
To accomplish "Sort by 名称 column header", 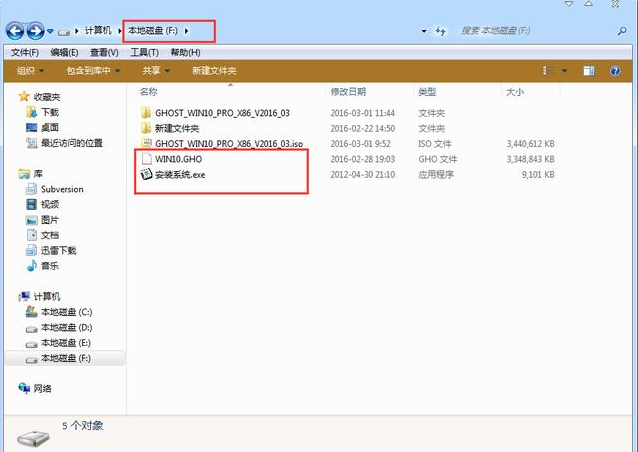I will click(149, 92).
